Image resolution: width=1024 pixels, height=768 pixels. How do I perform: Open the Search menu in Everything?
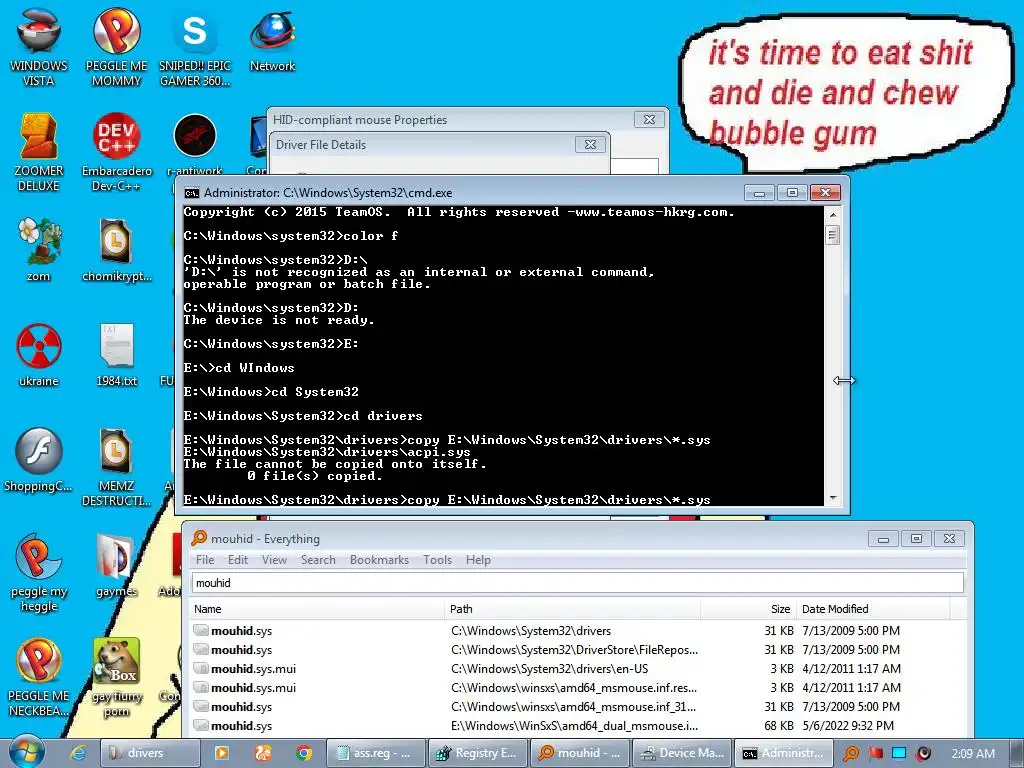[318, 560]
